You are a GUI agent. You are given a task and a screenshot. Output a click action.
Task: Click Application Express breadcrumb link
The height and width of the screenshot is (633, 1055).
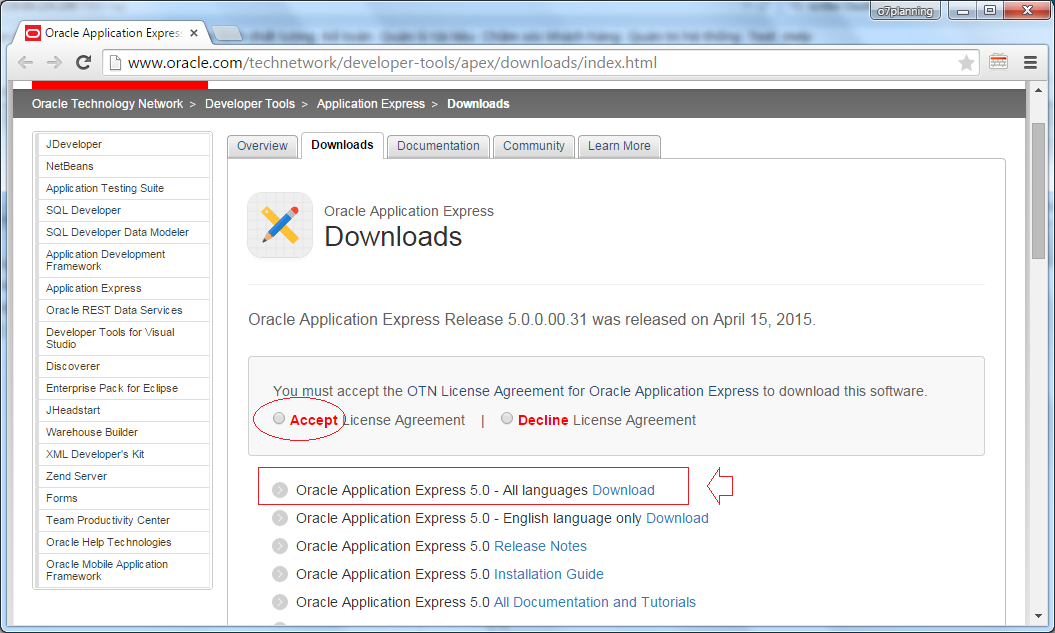(x=371, y=104)
